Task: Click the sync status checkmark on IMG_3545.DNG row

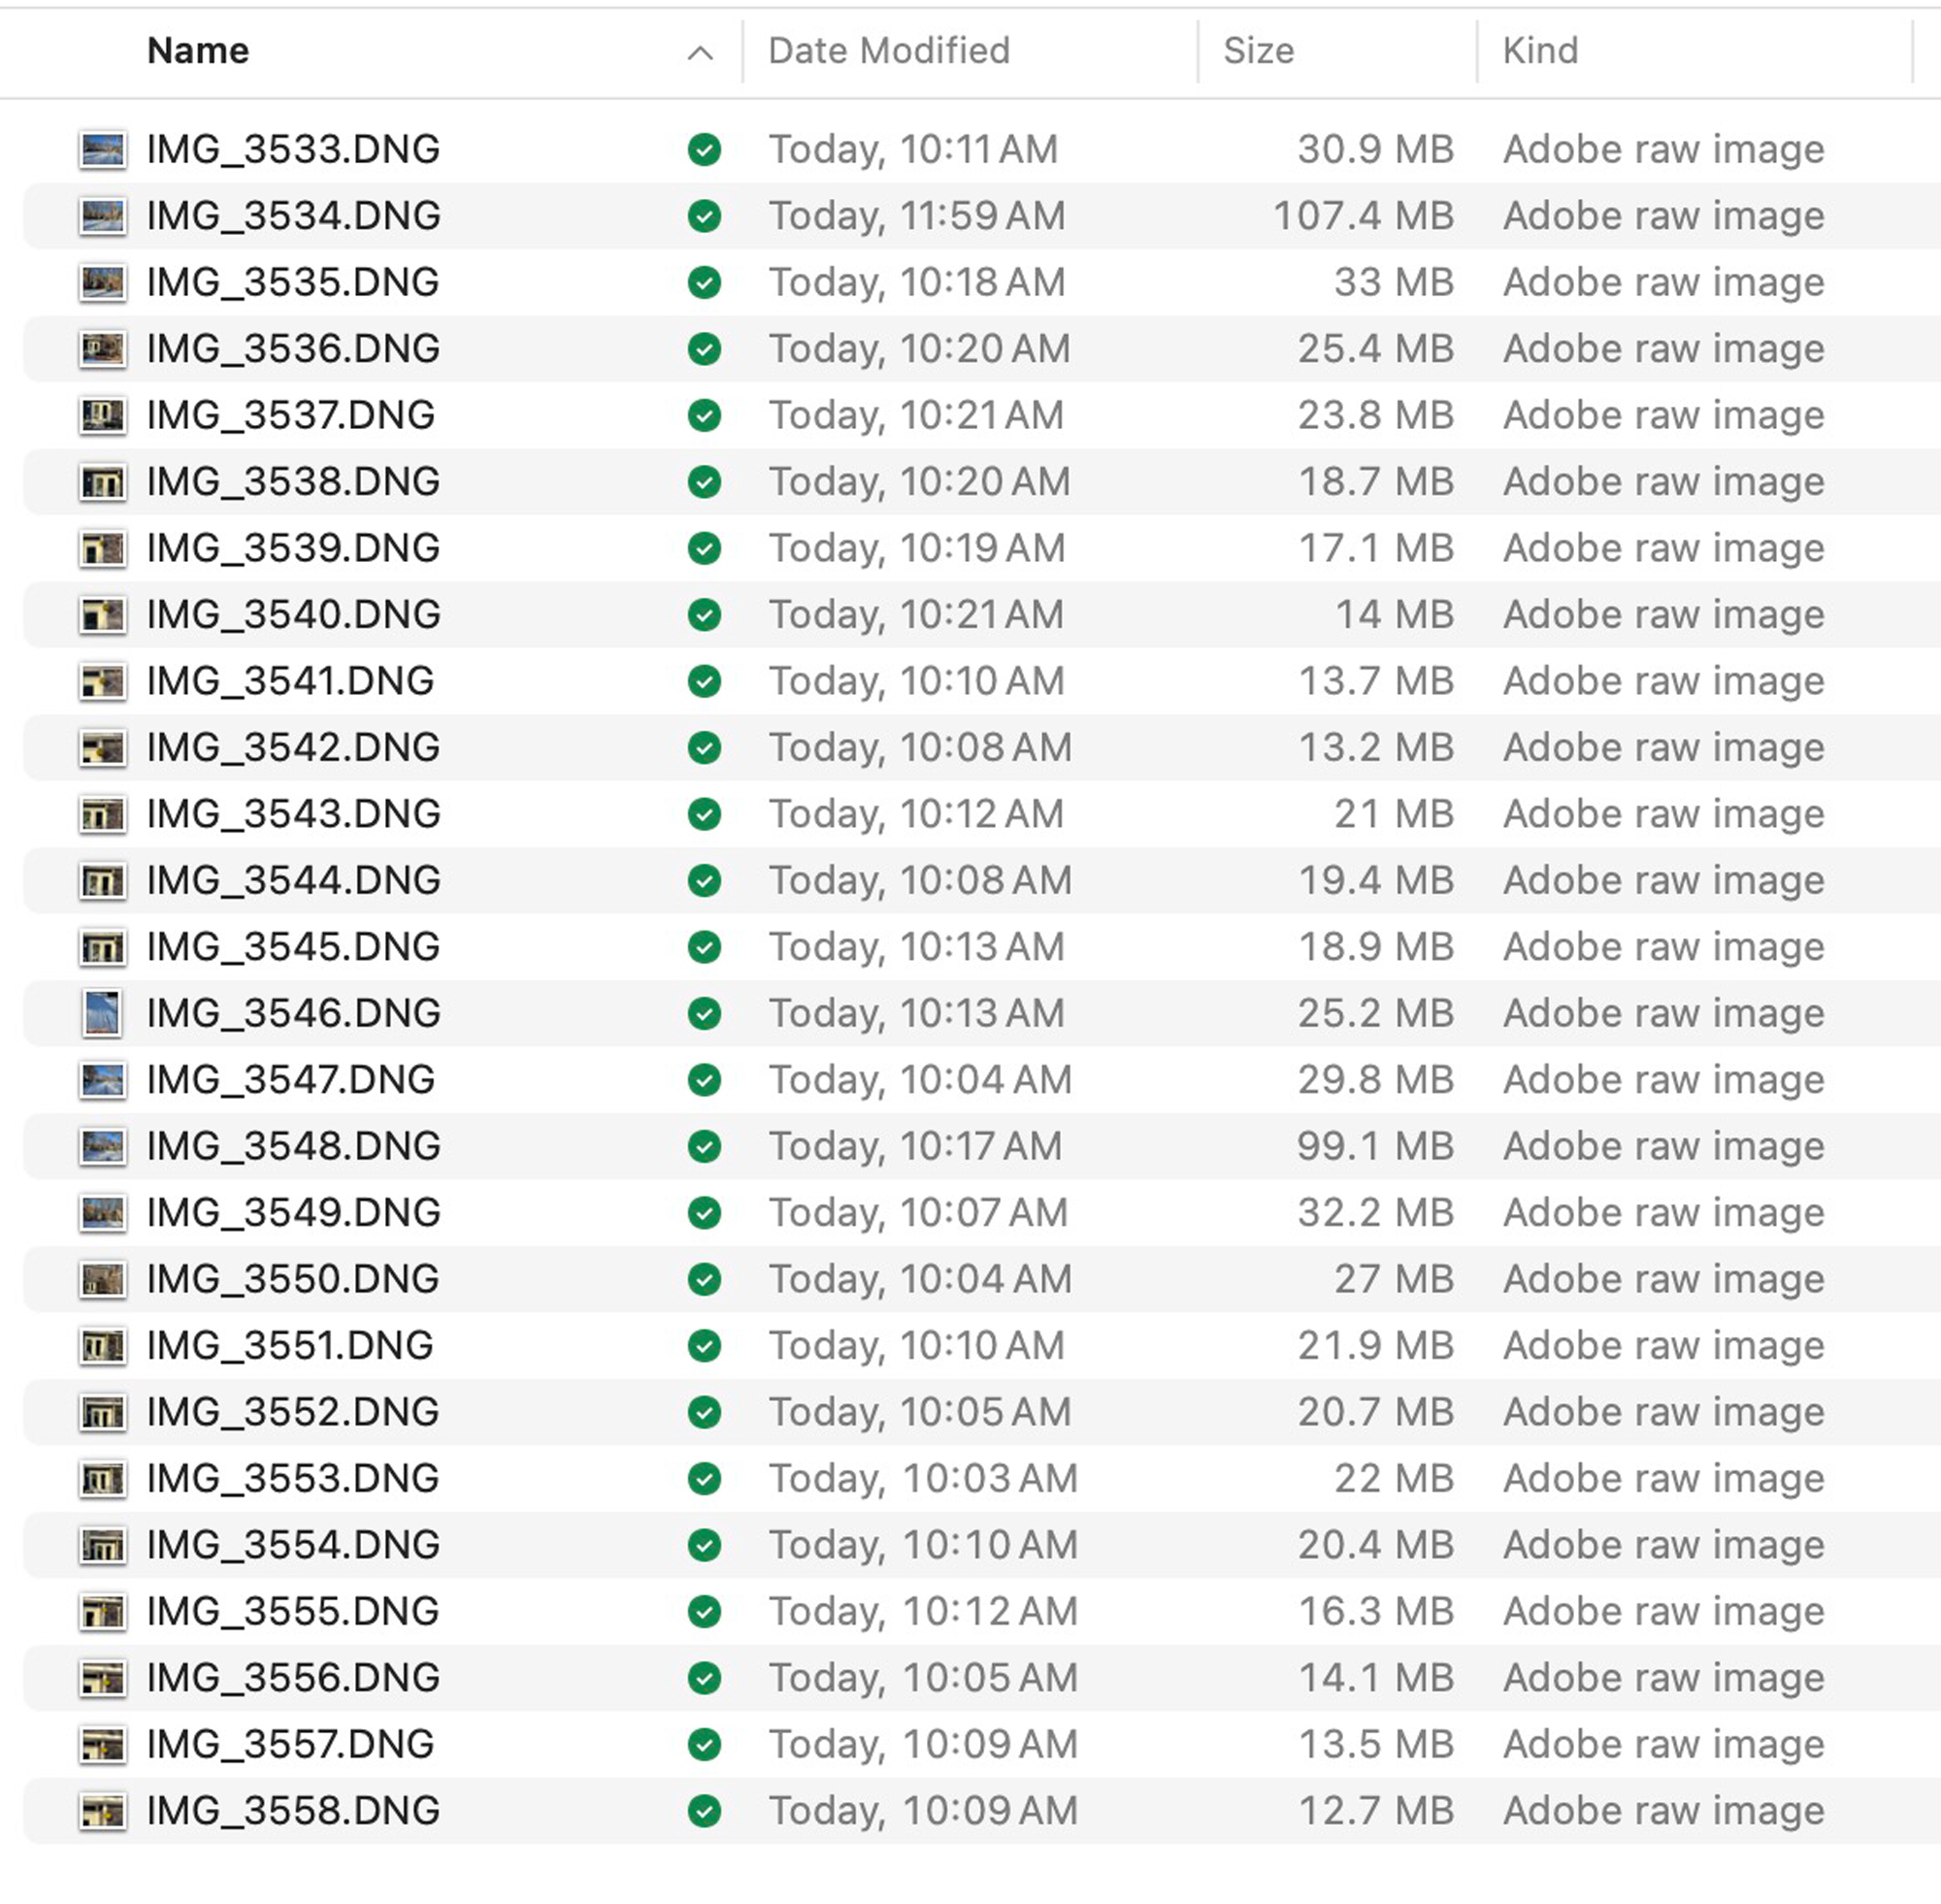Action: click(x=705, y=947)
